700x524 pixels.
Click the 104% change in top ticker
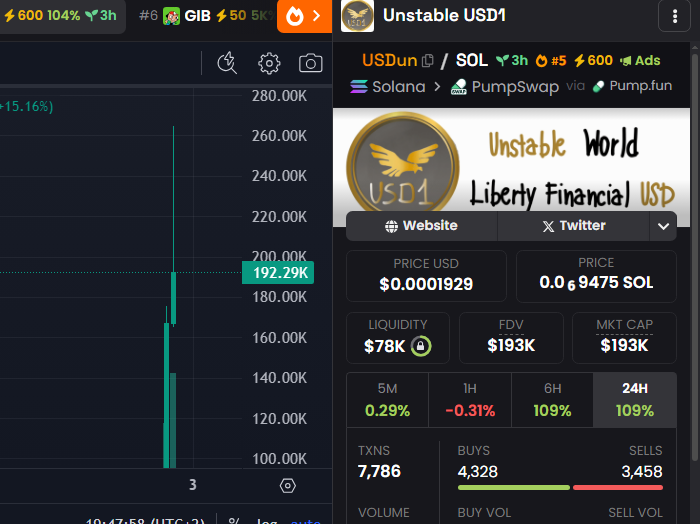point(63,16)
